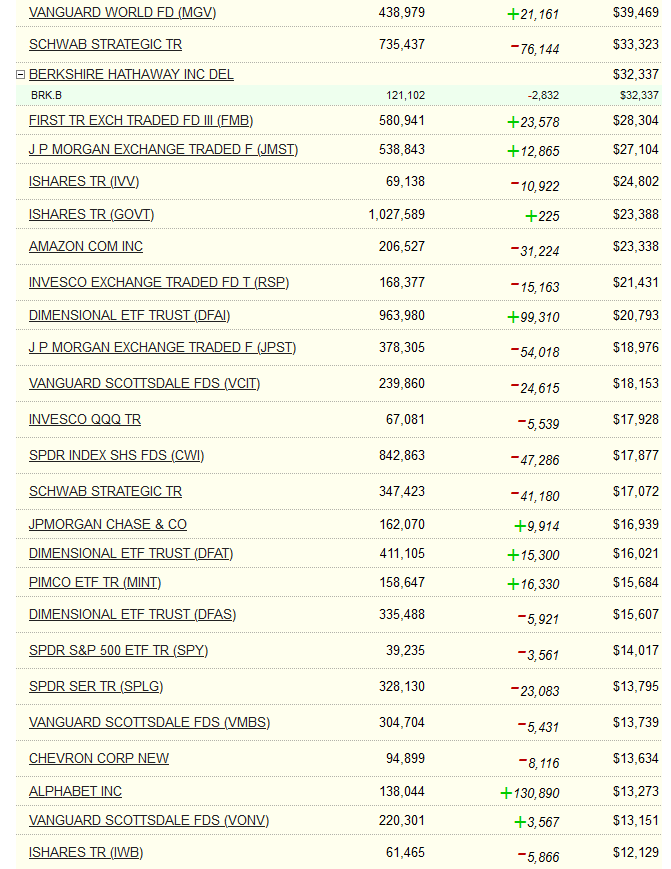Open the SCHWAB STRATEGIC TR link valued $33,323
The height and width of the screenshot is (869, 671).
point(105,44)
